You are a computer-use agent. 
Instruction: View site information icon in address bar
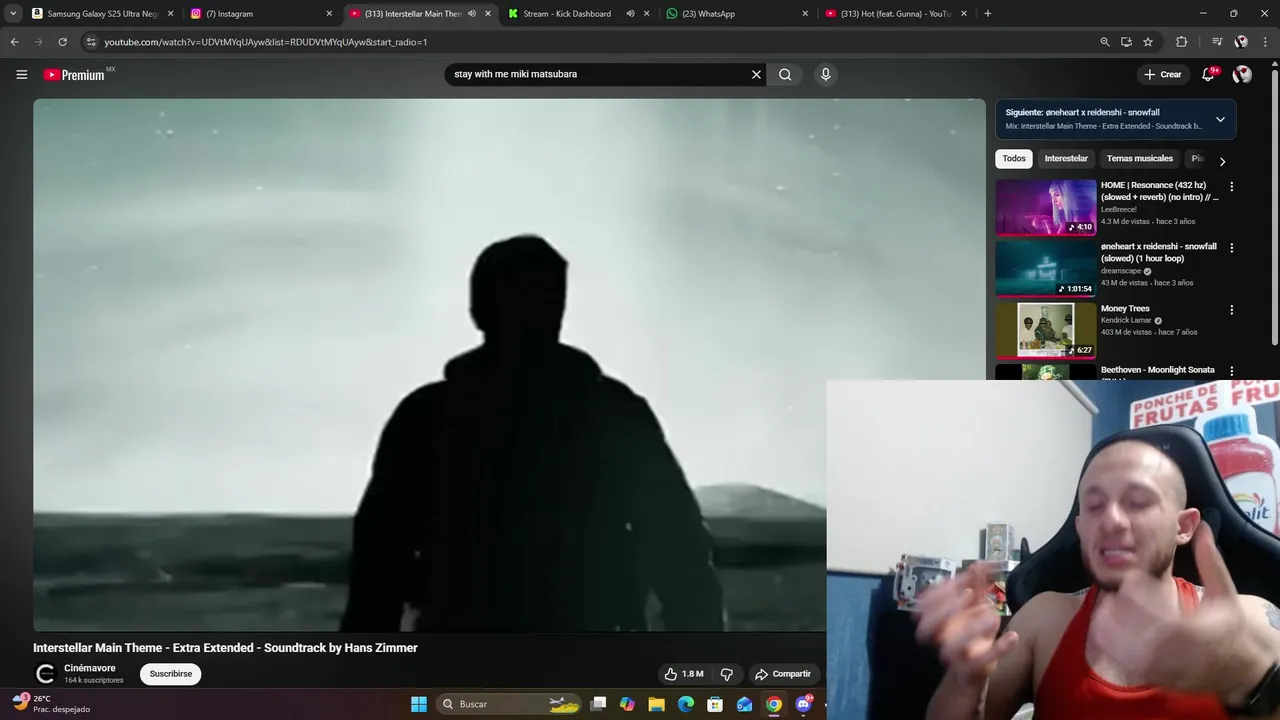91,42
